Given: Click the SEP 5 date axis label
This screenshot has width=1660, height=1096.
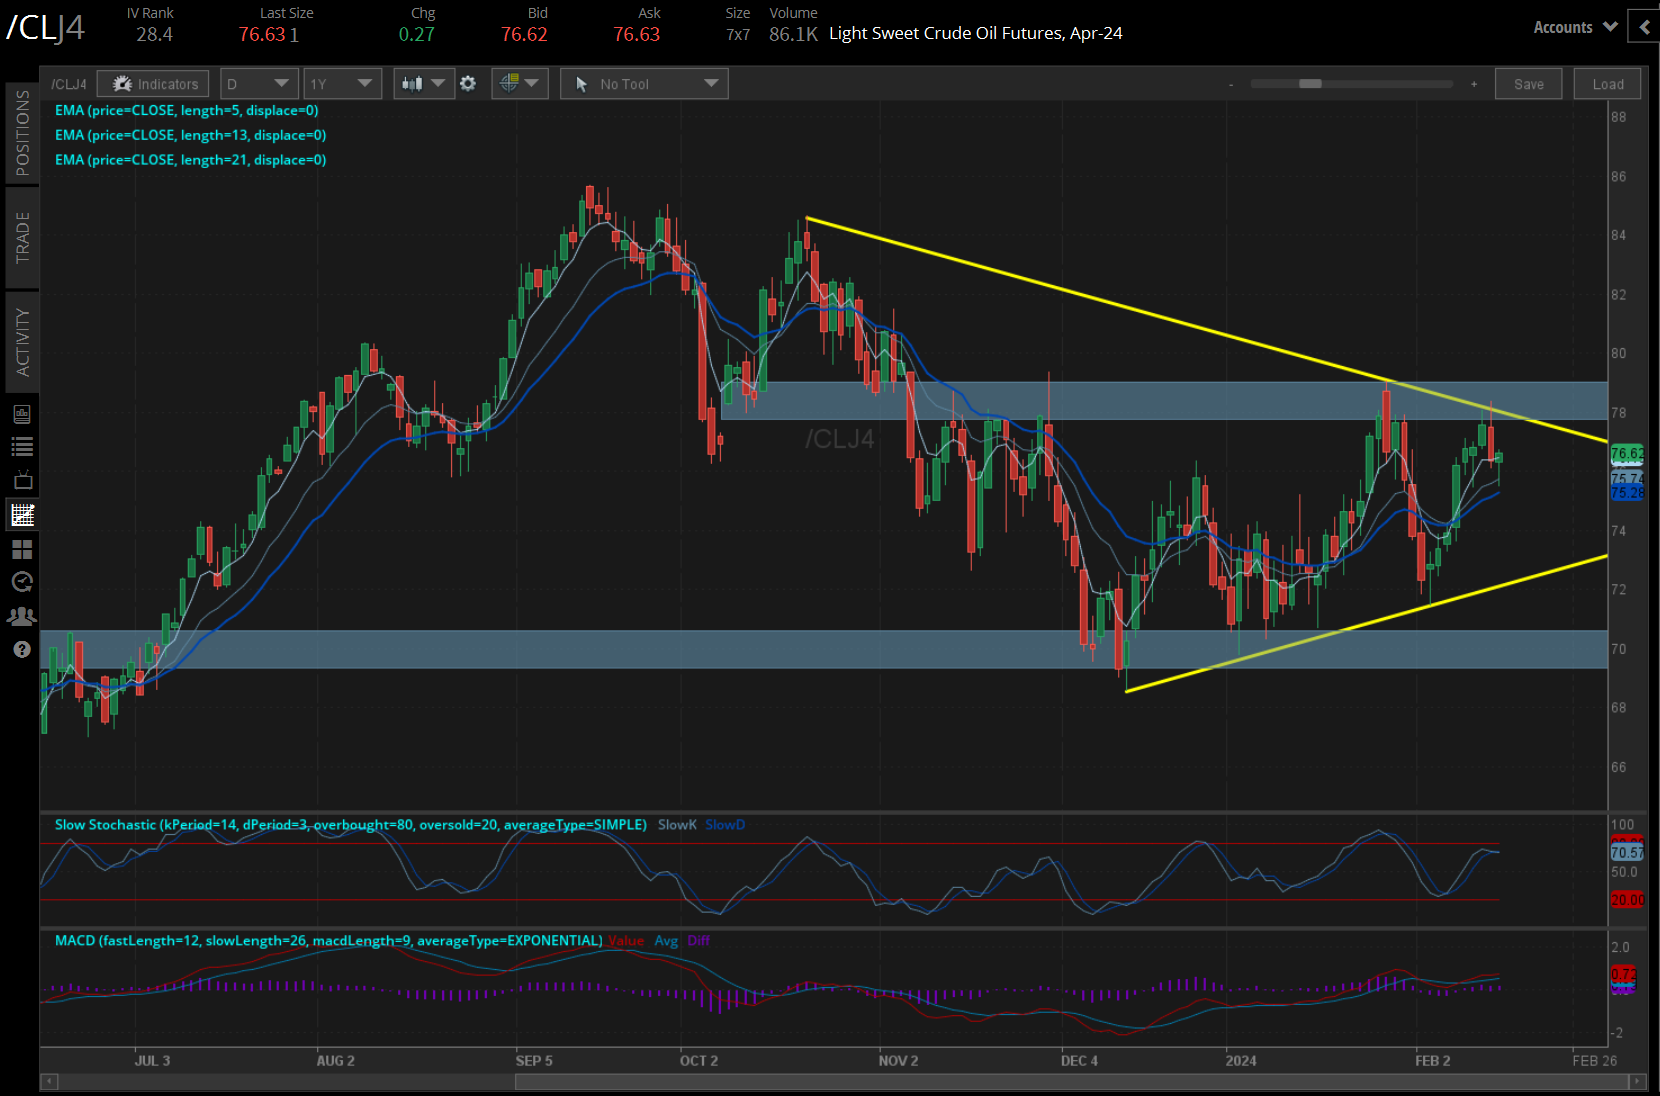Looking at the screenshot, I should [534, 1060].
